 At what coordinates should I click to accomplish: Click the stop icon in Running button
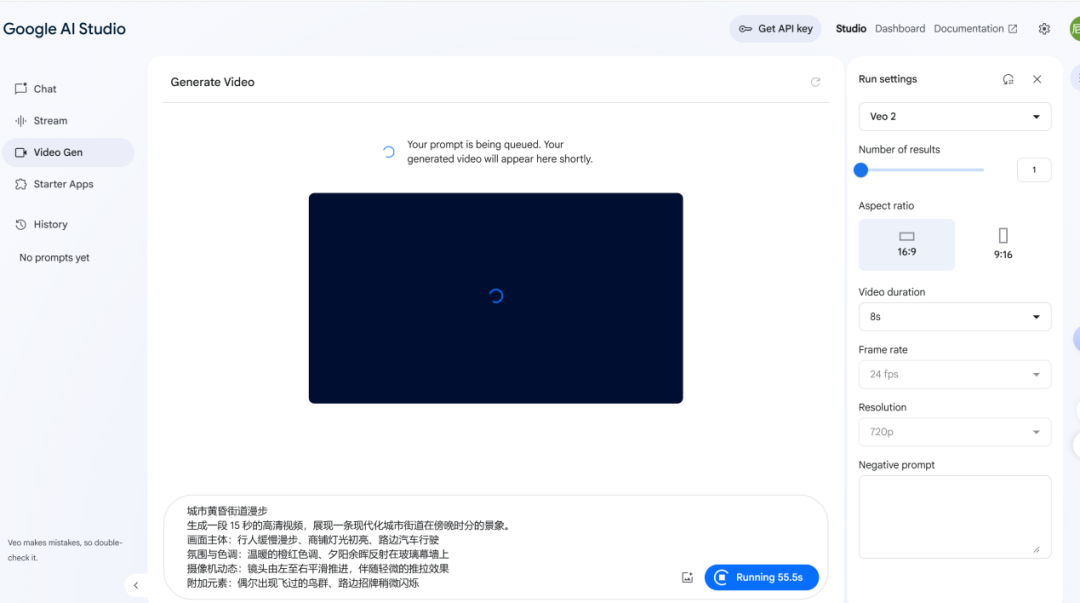click(721, 578)
